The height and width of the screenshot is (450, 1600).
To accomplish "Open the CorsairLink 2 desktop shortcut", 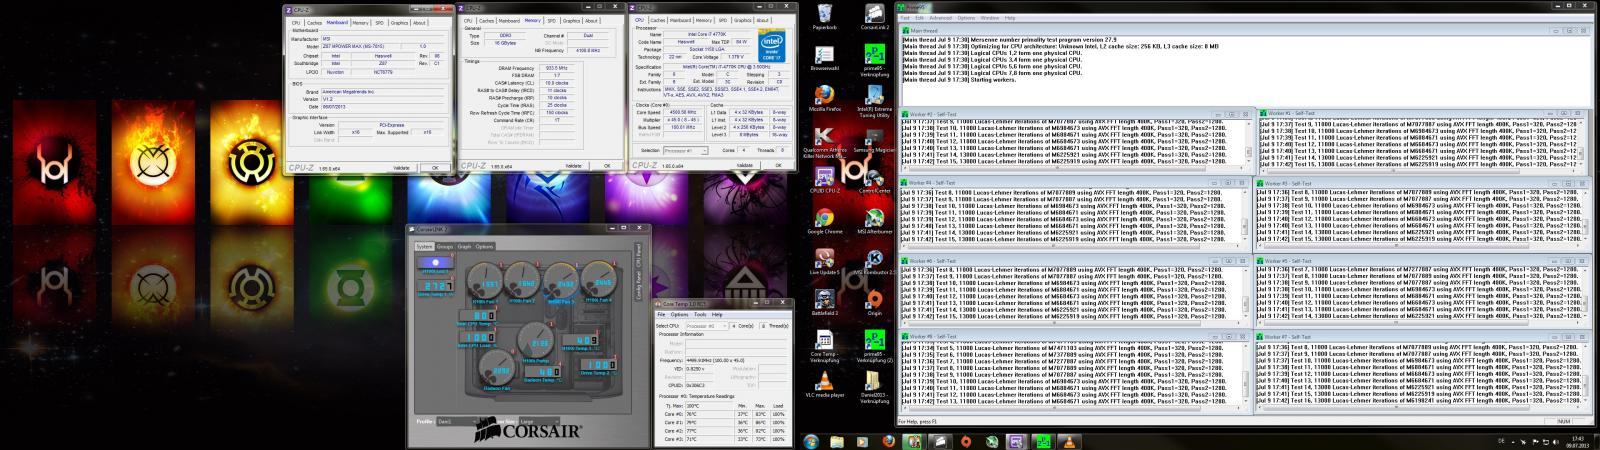I will 874,18.
